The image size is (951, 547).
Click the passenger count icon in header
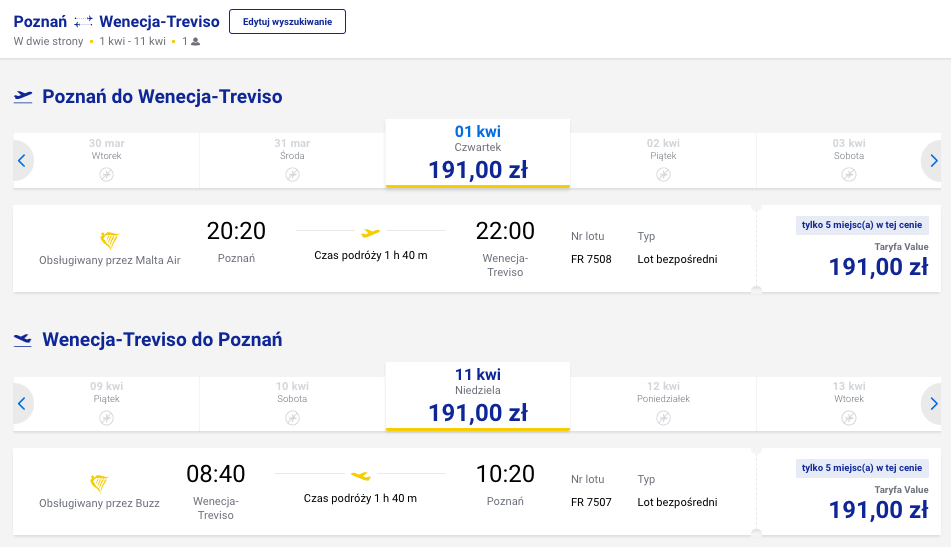[x=195, y=42]
